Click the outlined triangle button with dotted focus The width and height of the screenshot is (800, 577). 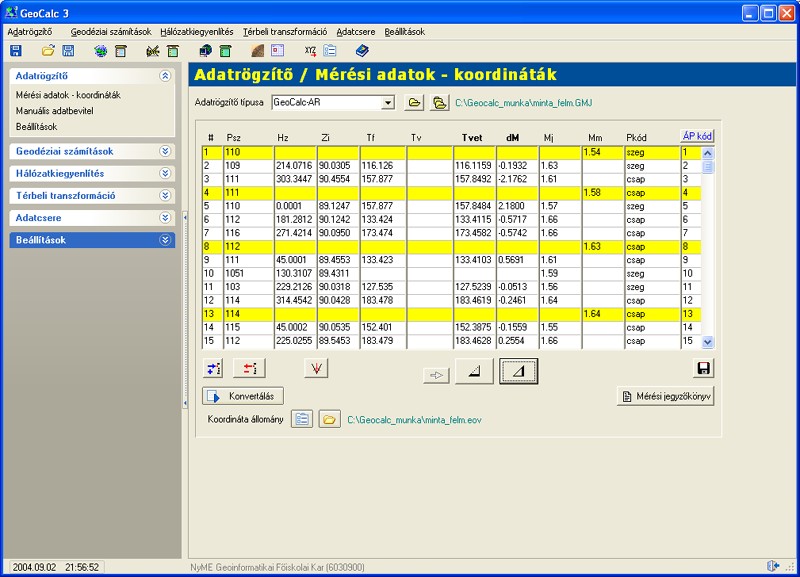point(518,371)
